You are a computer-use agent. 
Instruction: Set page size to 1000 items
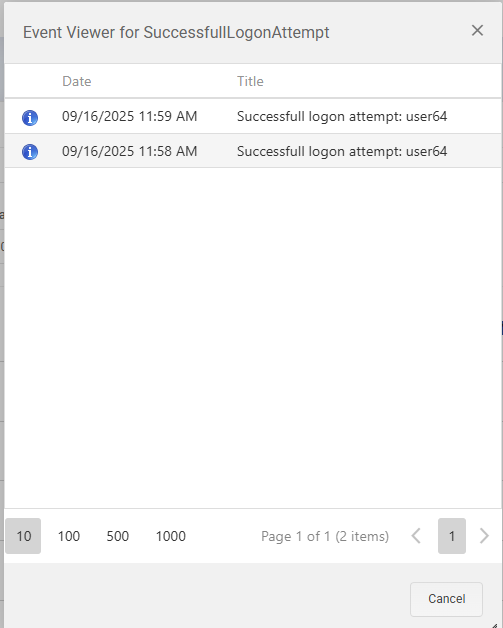pos(171,536)
